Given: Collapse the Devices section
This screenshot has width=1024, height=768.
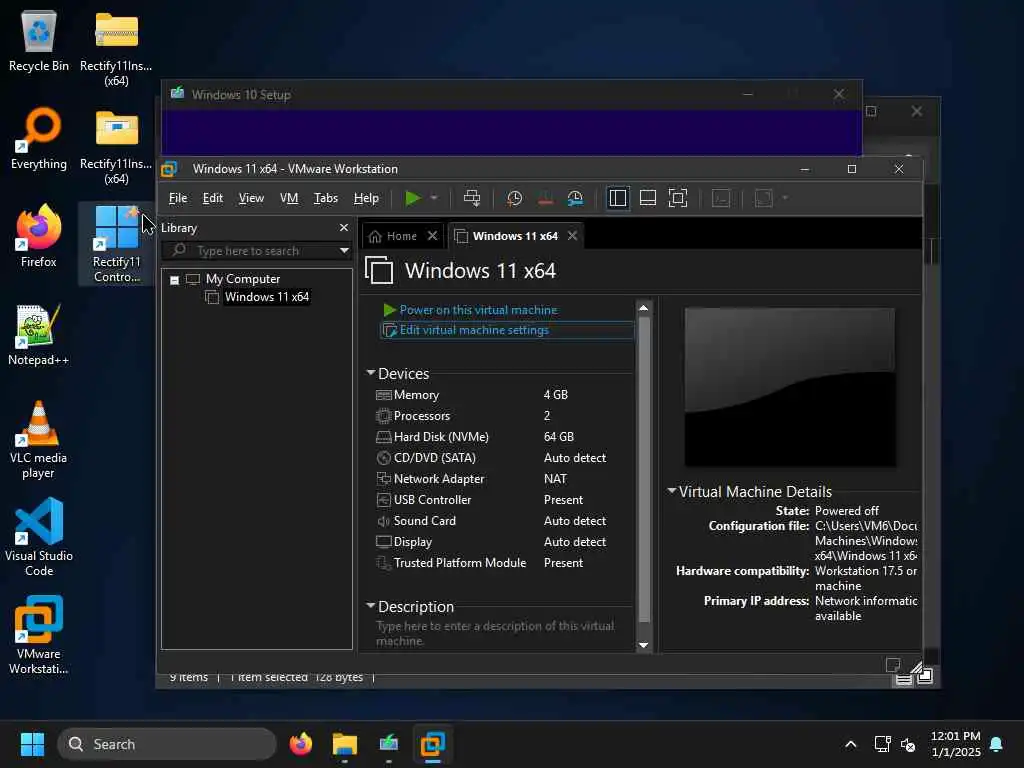Looking at the screenshot, I should 370,373.
